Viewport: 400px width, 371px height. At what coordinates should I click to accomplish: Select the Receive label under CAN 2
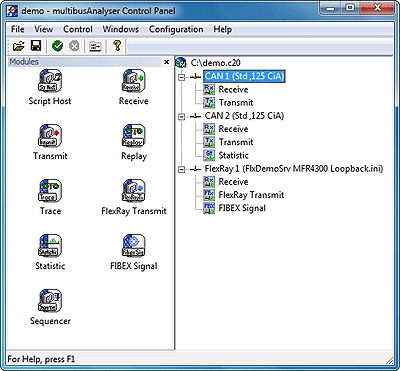(233, 129)
